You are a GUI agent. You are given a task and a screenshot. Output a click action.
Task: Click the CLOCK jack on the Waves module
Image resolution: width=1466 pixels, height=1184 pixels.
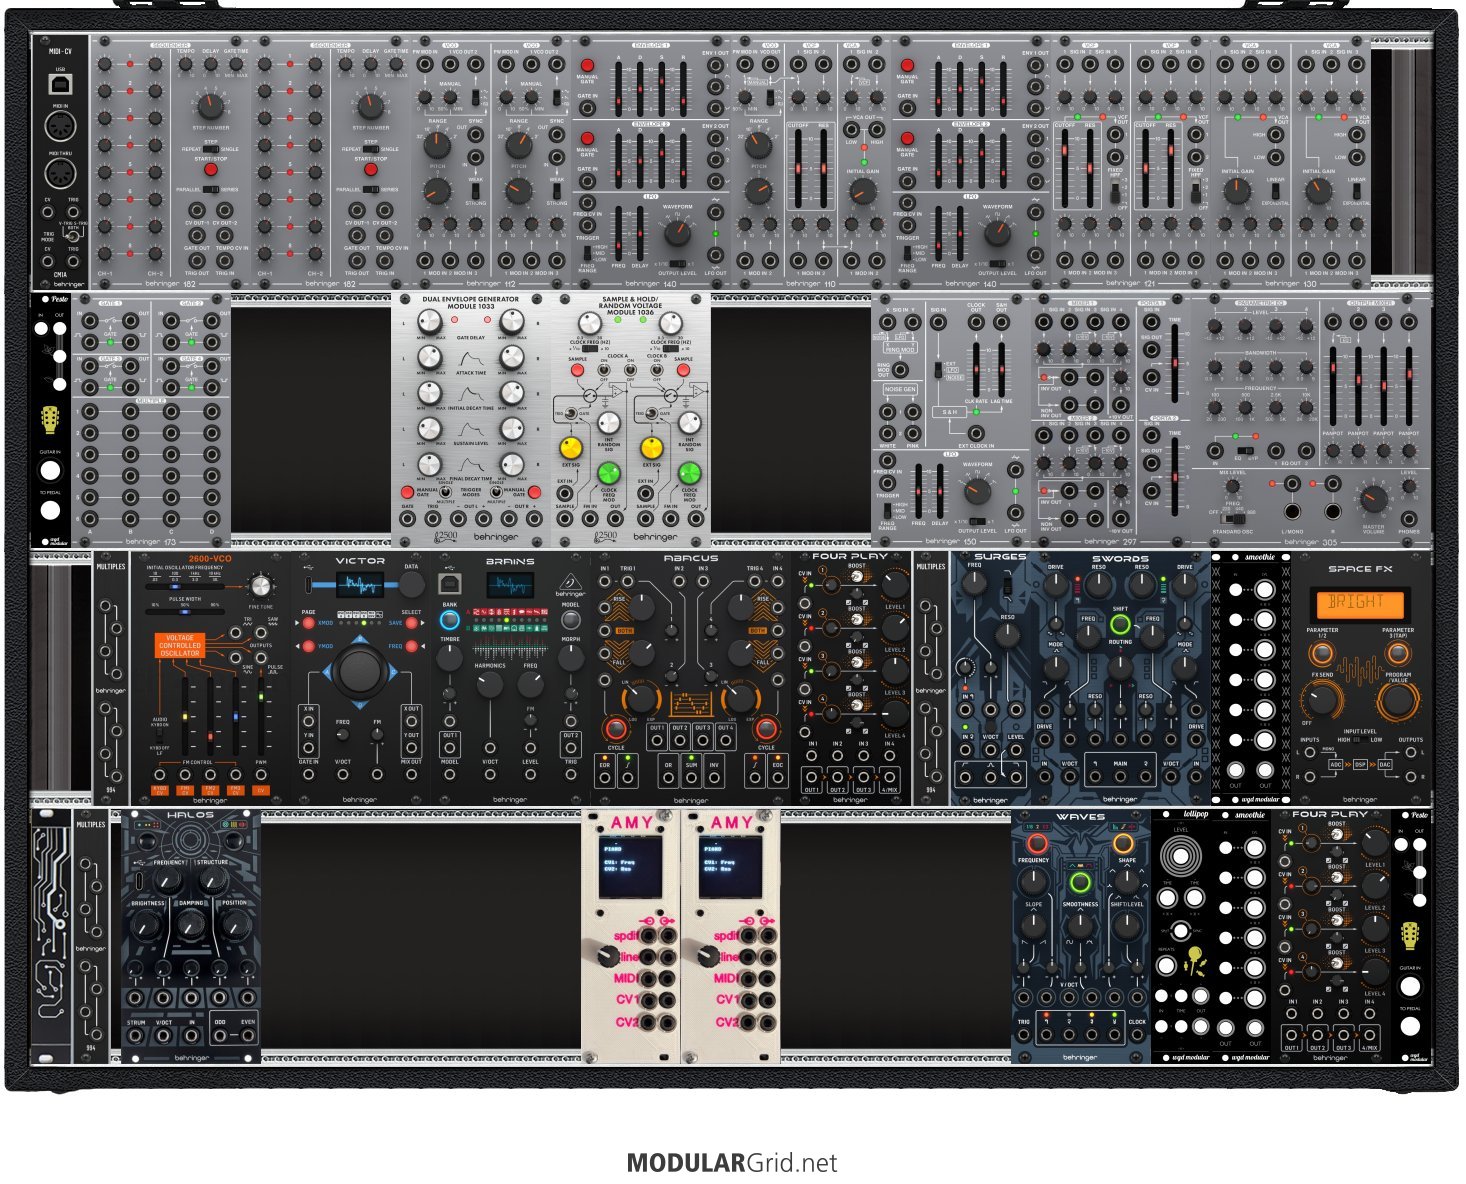coord(1137,1034)
